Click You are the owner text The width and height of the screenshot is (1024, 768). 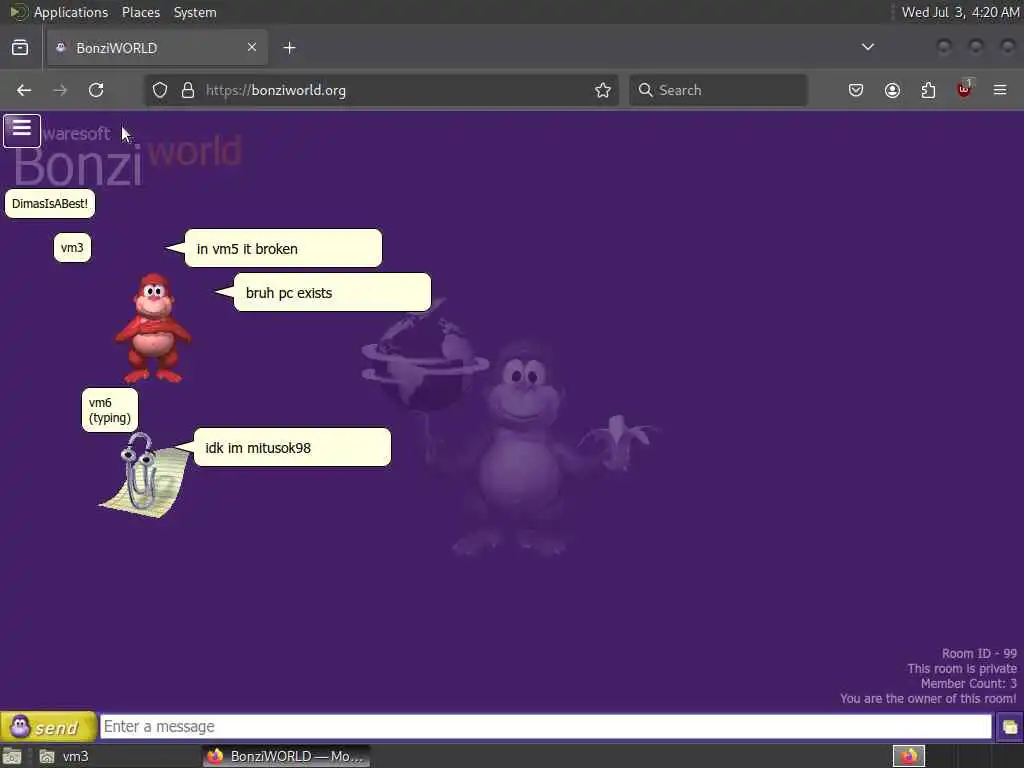tap(928, 699)
